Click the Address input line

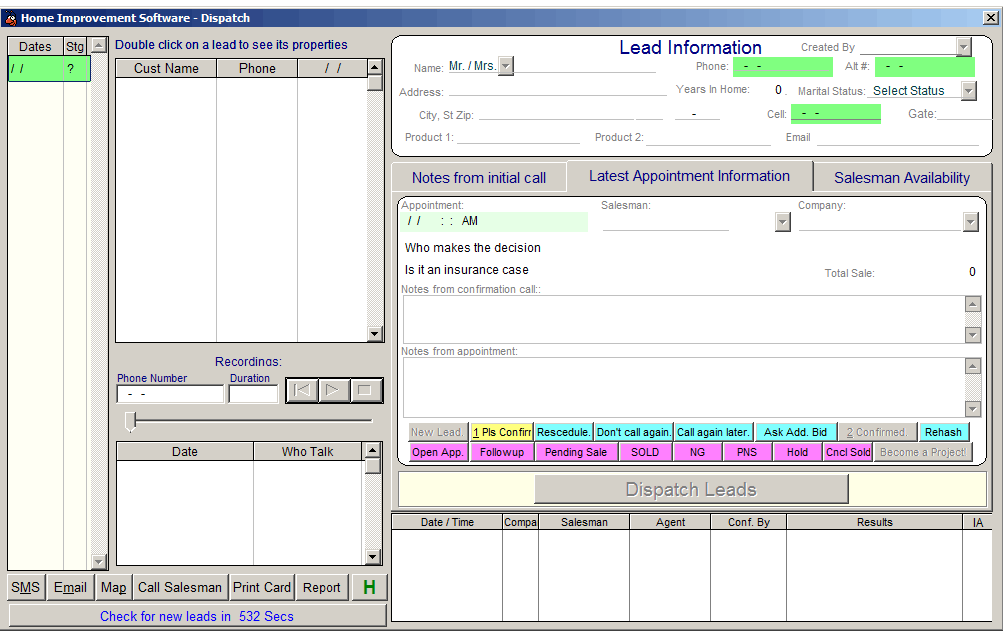(558, 91)
